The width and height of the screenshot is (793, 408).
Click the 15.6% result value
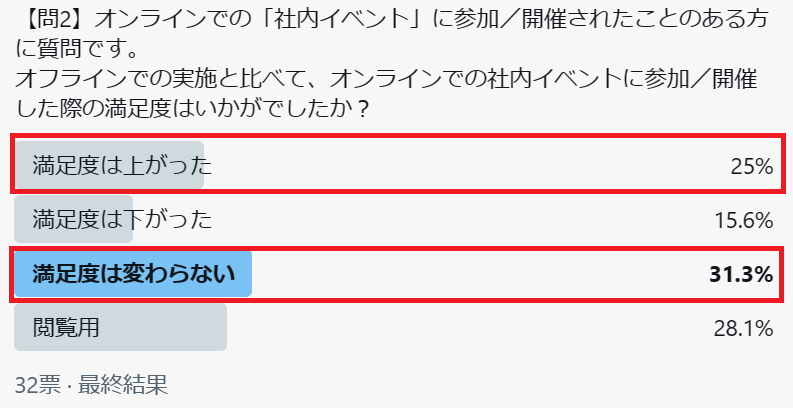coord(744,220)
